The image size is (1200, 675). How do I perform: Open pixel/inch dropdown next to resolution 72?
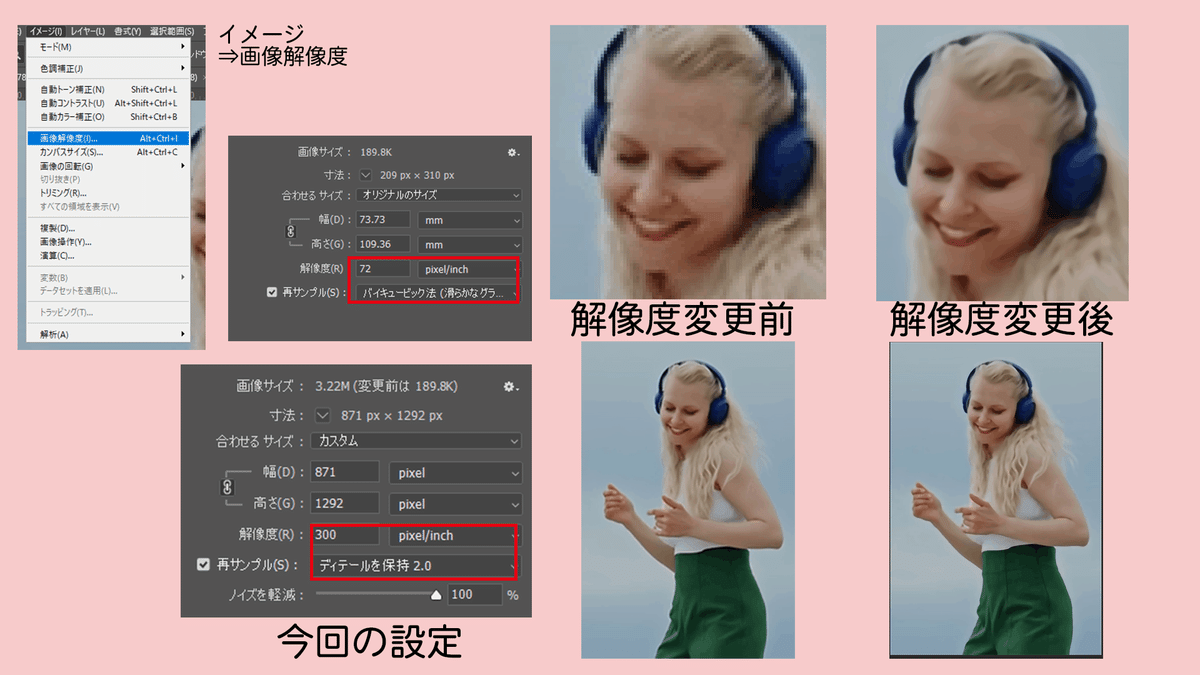tap(469, 269)
